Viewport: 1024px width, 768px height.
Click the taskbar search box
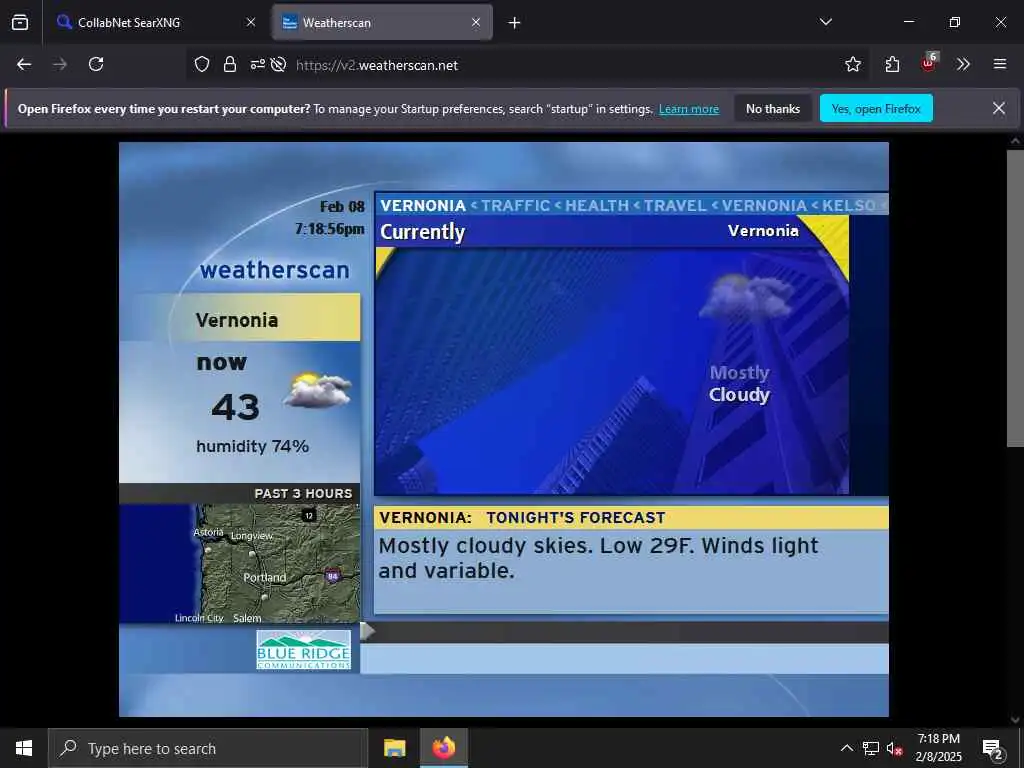coord(208,748)
